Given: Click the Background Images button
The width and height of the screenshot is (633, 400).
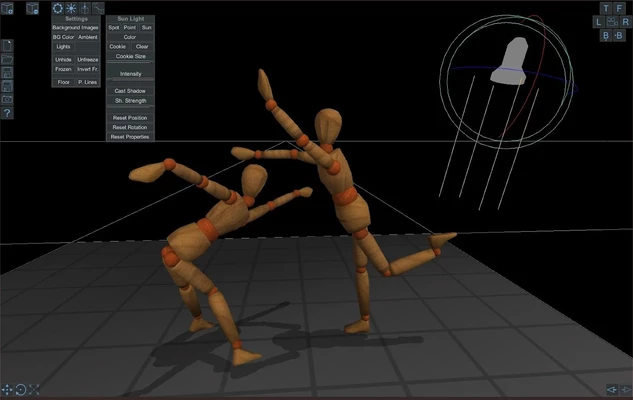Looking at the screenshot, I should point(76,27).
